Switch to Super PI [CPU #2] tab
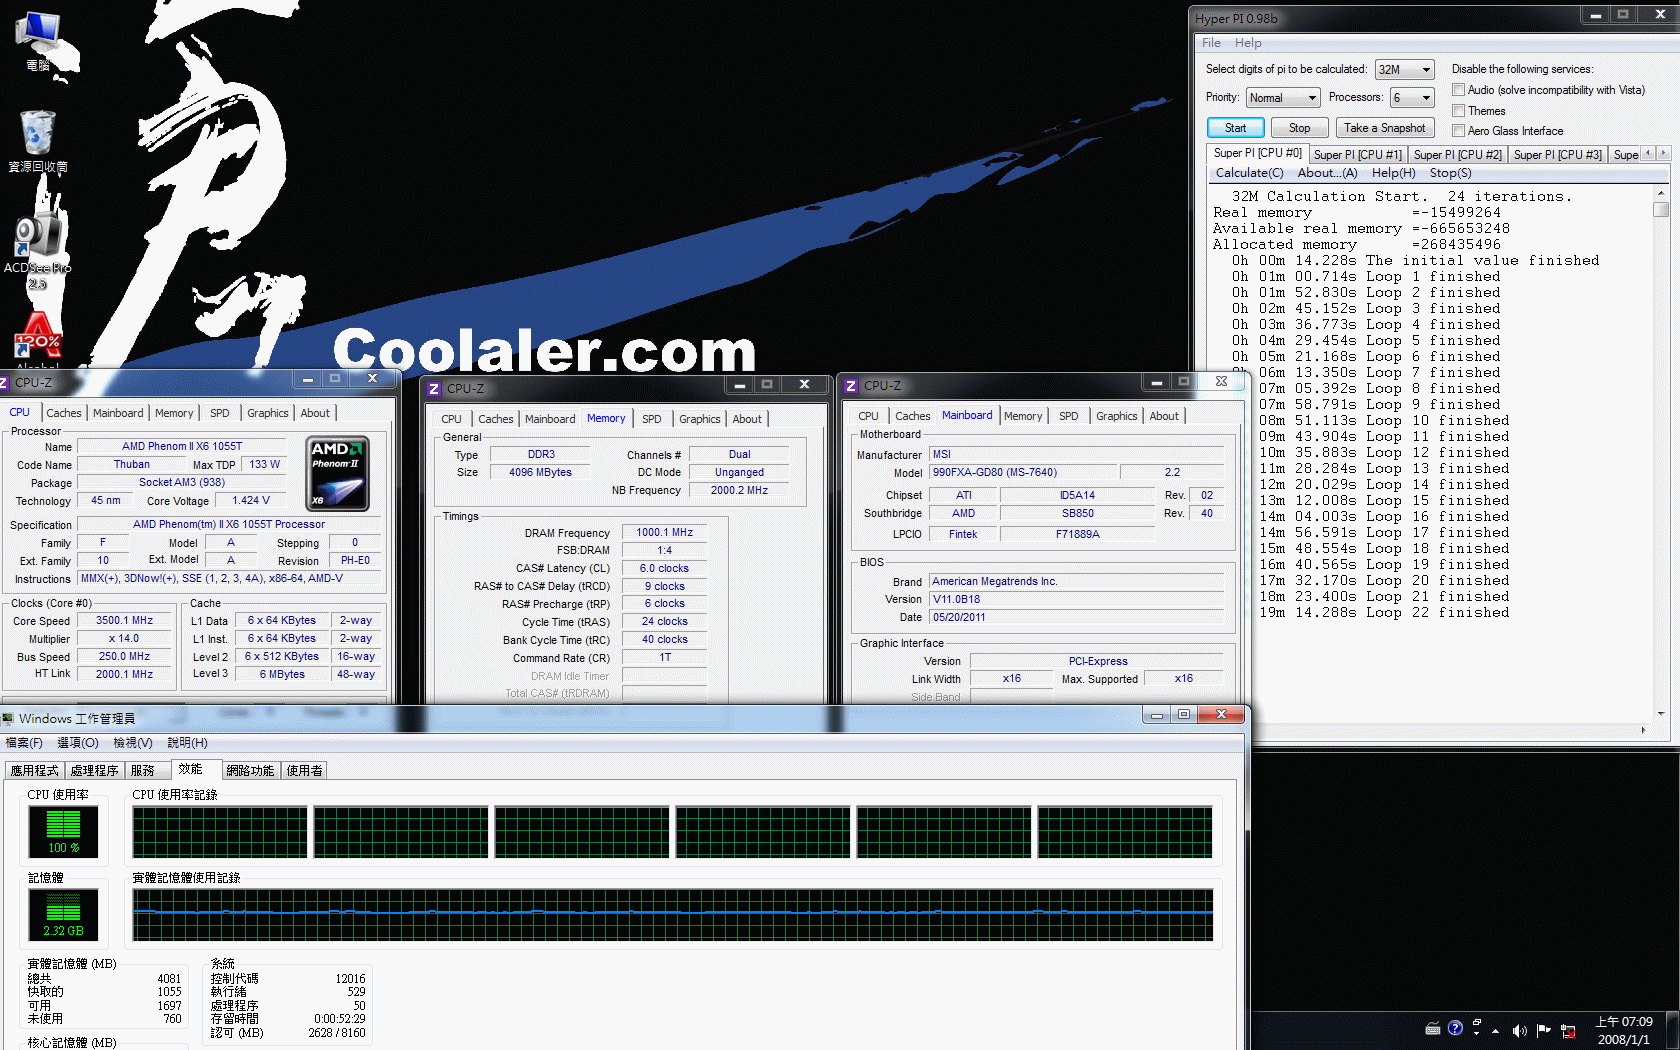Viewport: 1680px width, 1050px height. tap(1457, 155)
